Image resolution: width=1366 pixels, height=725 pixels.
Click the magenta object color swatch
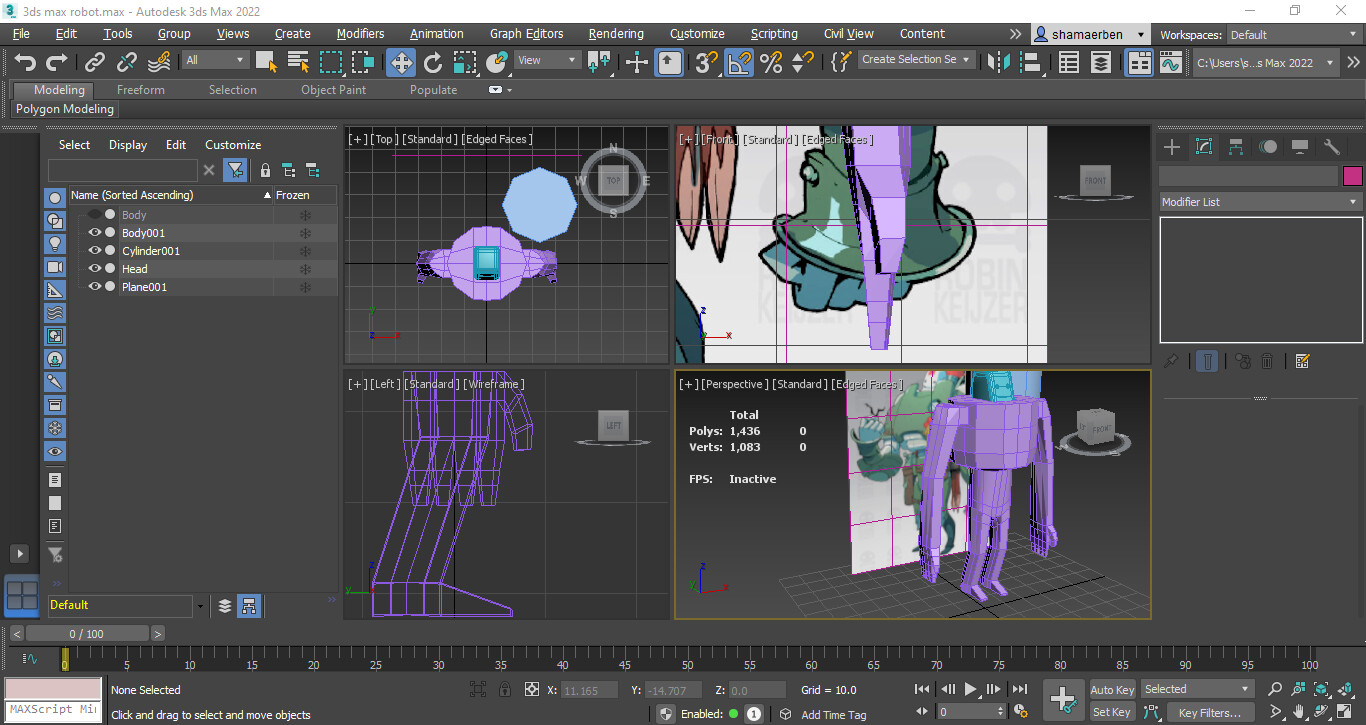pos(1351,175)
